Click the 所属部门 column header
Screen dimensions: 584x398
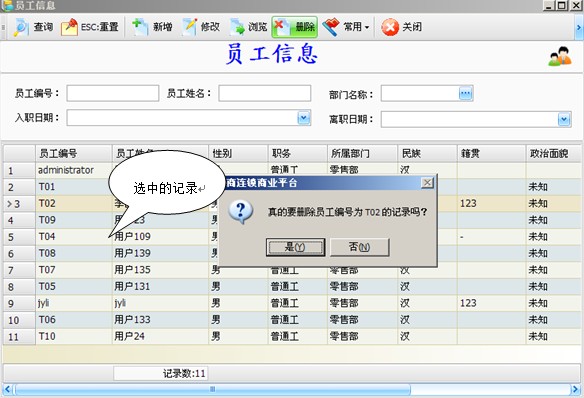(x=362, y=153)
